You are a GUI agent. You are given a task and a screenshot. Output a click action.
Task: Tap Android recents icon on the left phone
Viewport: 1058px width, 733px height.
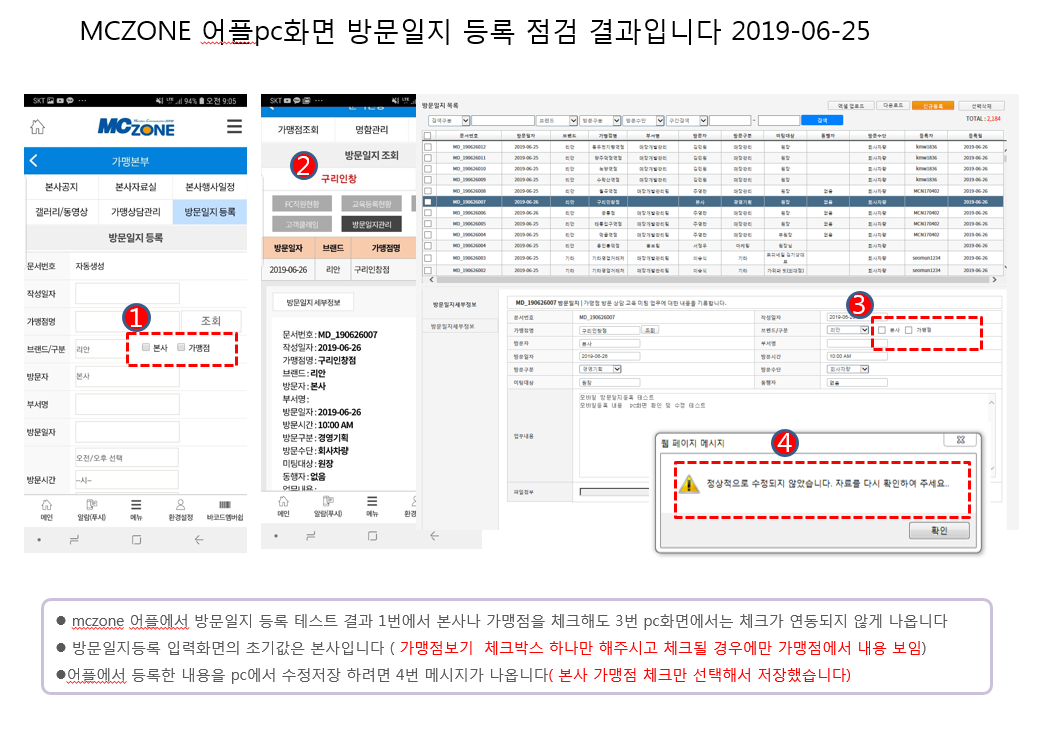[x=74, y=539]
